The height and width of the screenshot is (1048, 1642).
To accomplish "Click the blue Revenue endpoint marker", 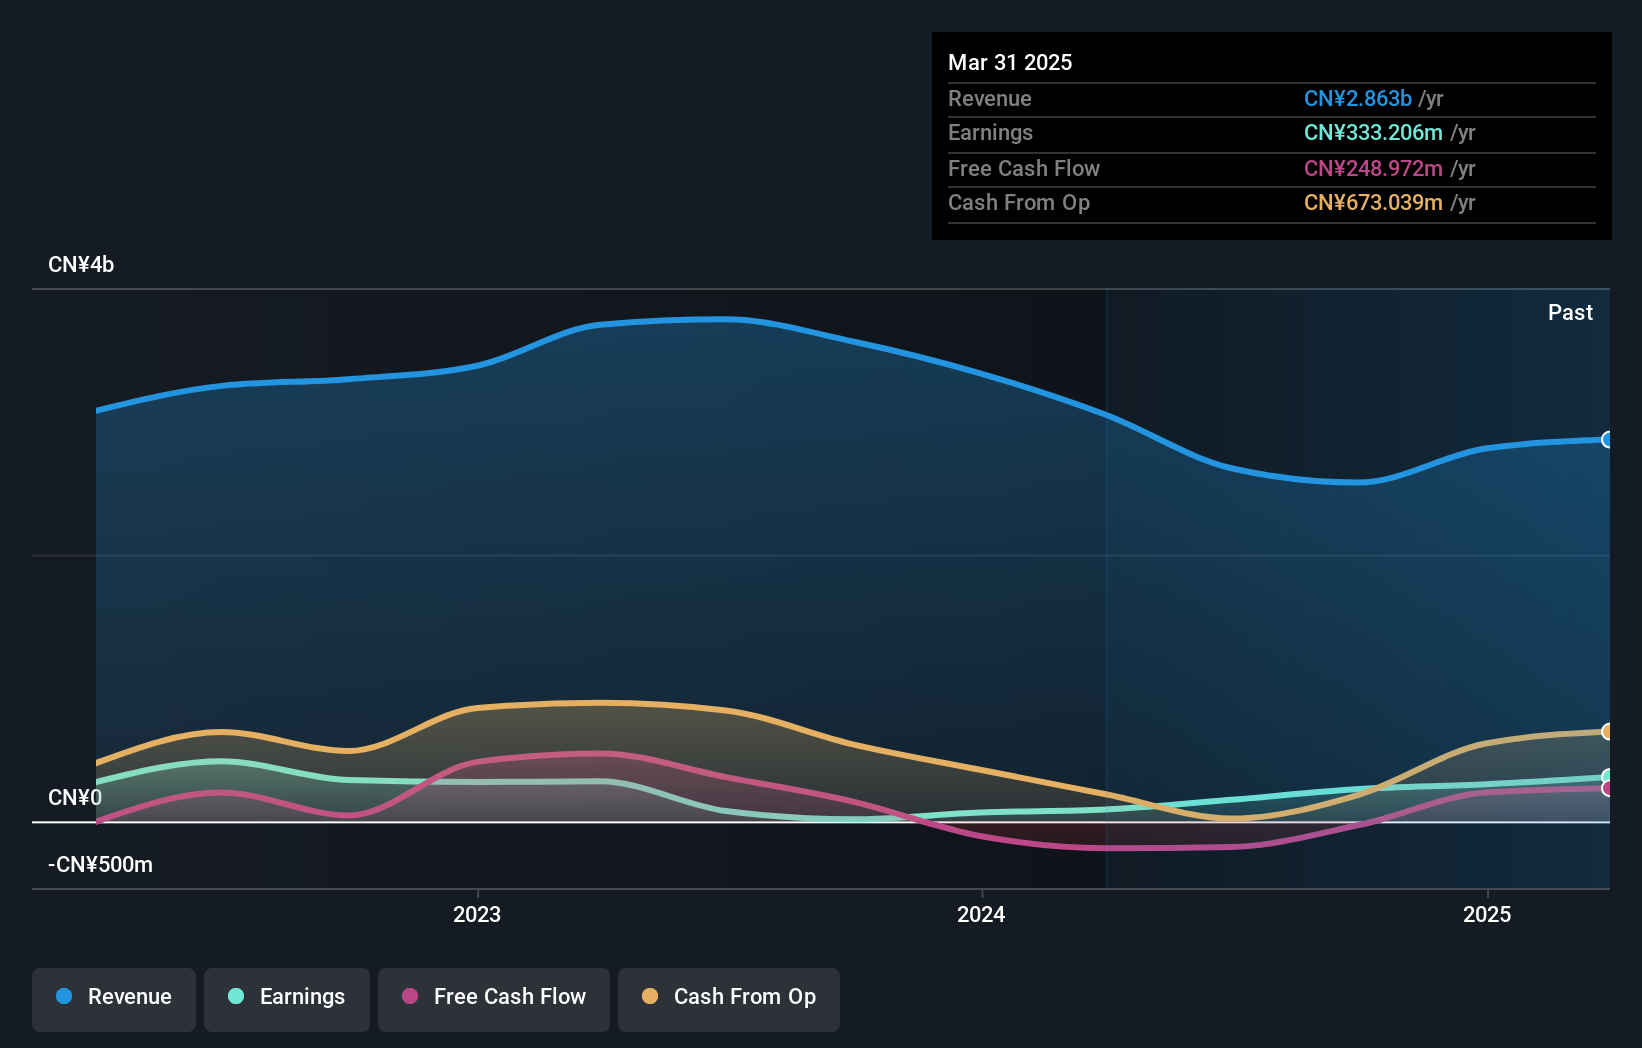I will (1607, 440).
